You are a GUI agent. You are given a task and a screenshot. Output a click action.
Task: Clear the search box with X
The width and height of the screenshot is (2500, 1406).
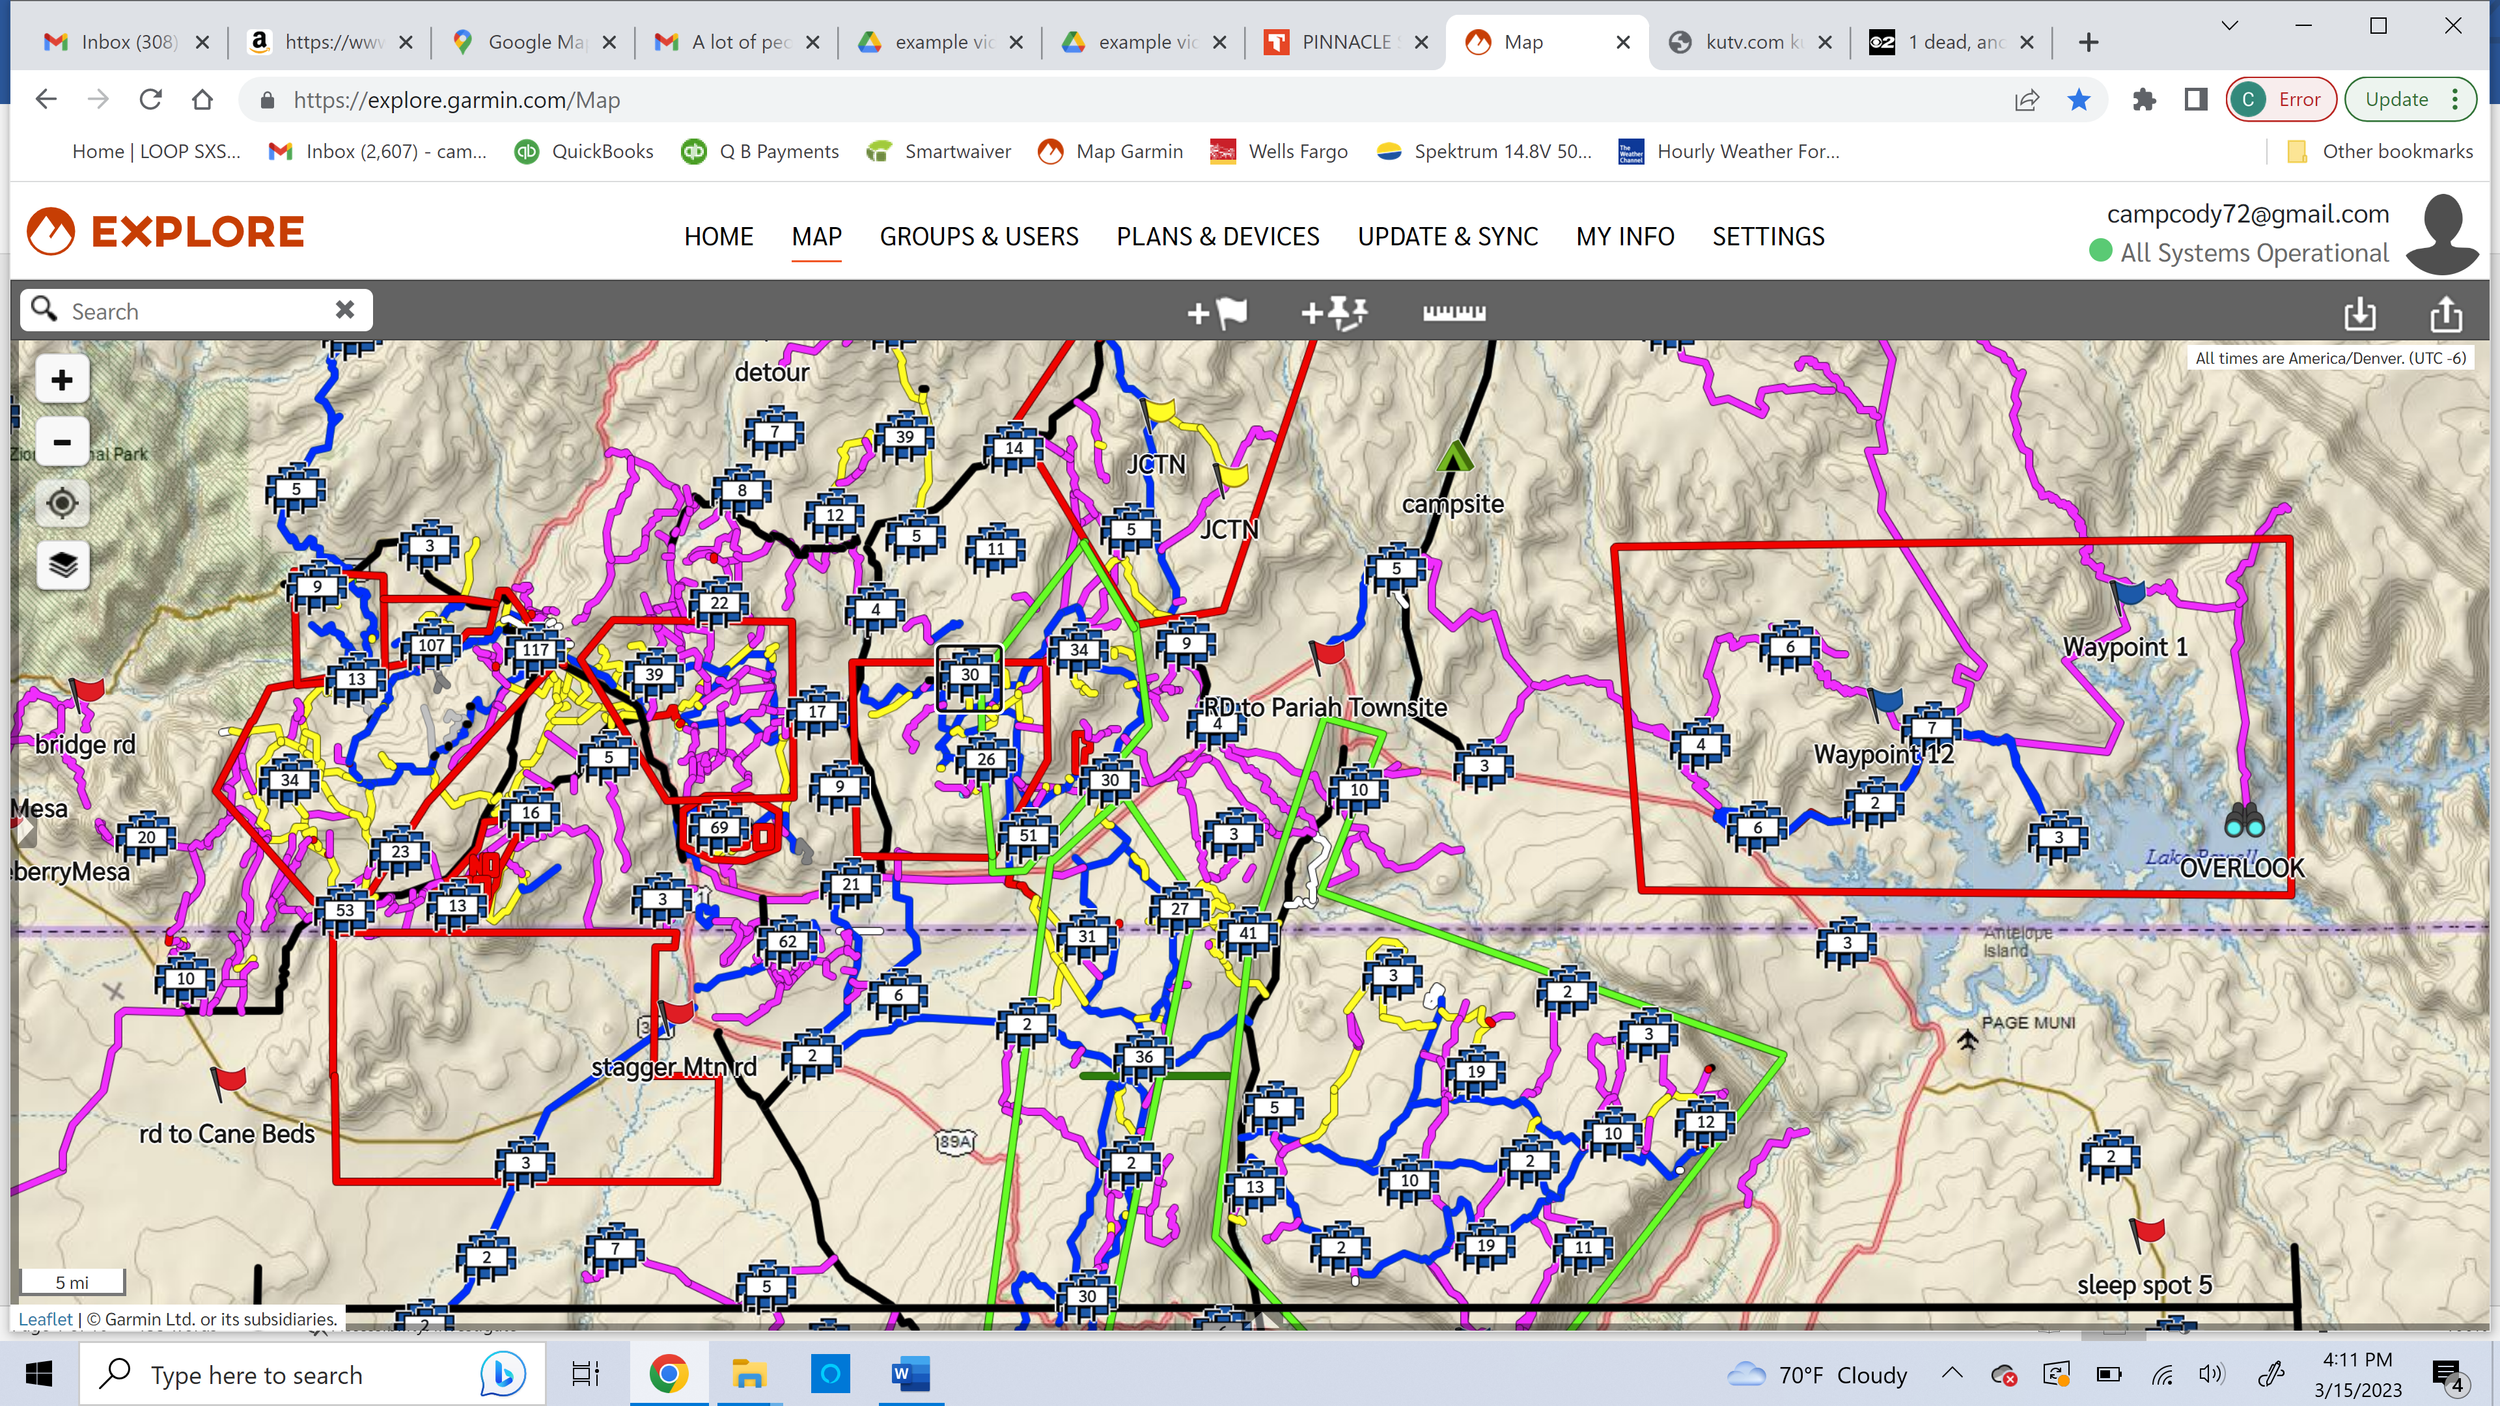[x=345, y=310]
